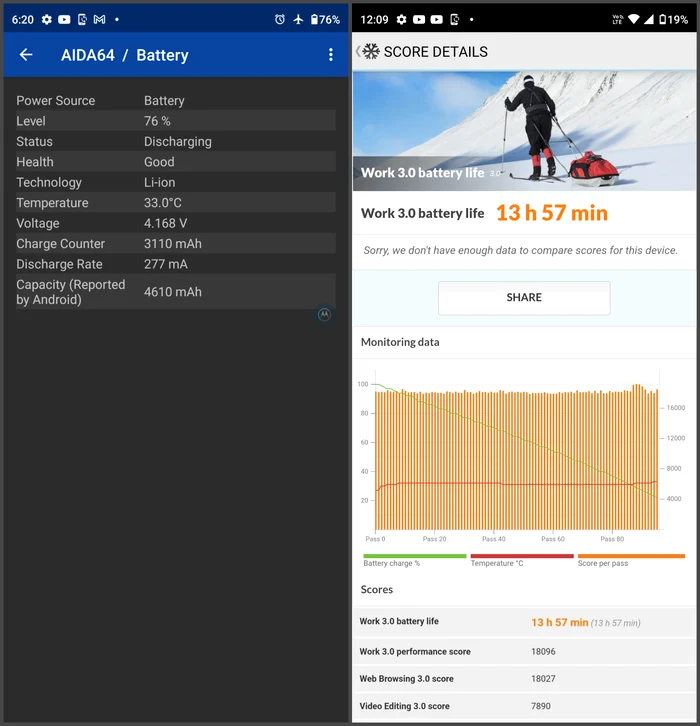Viewport: 700px width, 726px height.
Task: Tap the screen-capture icon on AIDA64 status bar
Action: tap(82, 19)
